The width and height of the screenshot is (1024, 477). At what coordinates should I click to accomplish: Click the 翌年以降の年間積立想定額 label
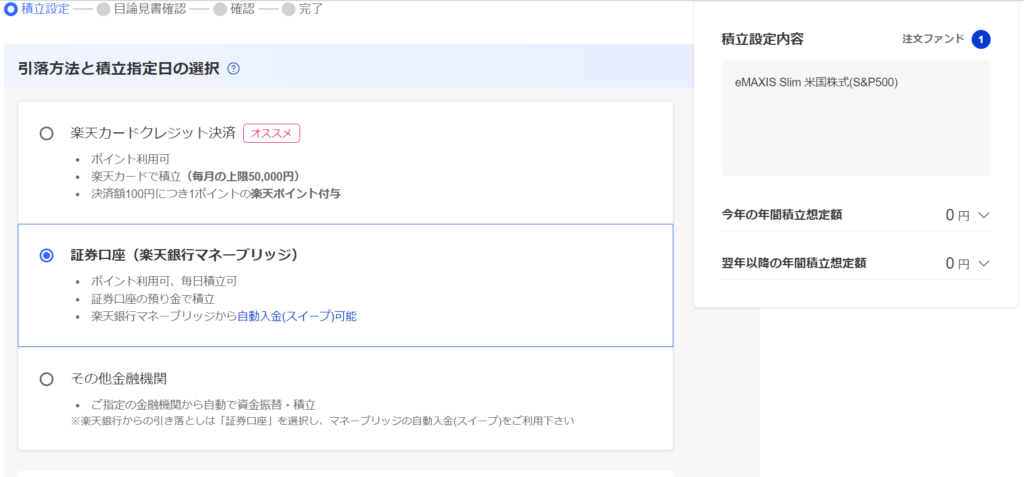793,263
